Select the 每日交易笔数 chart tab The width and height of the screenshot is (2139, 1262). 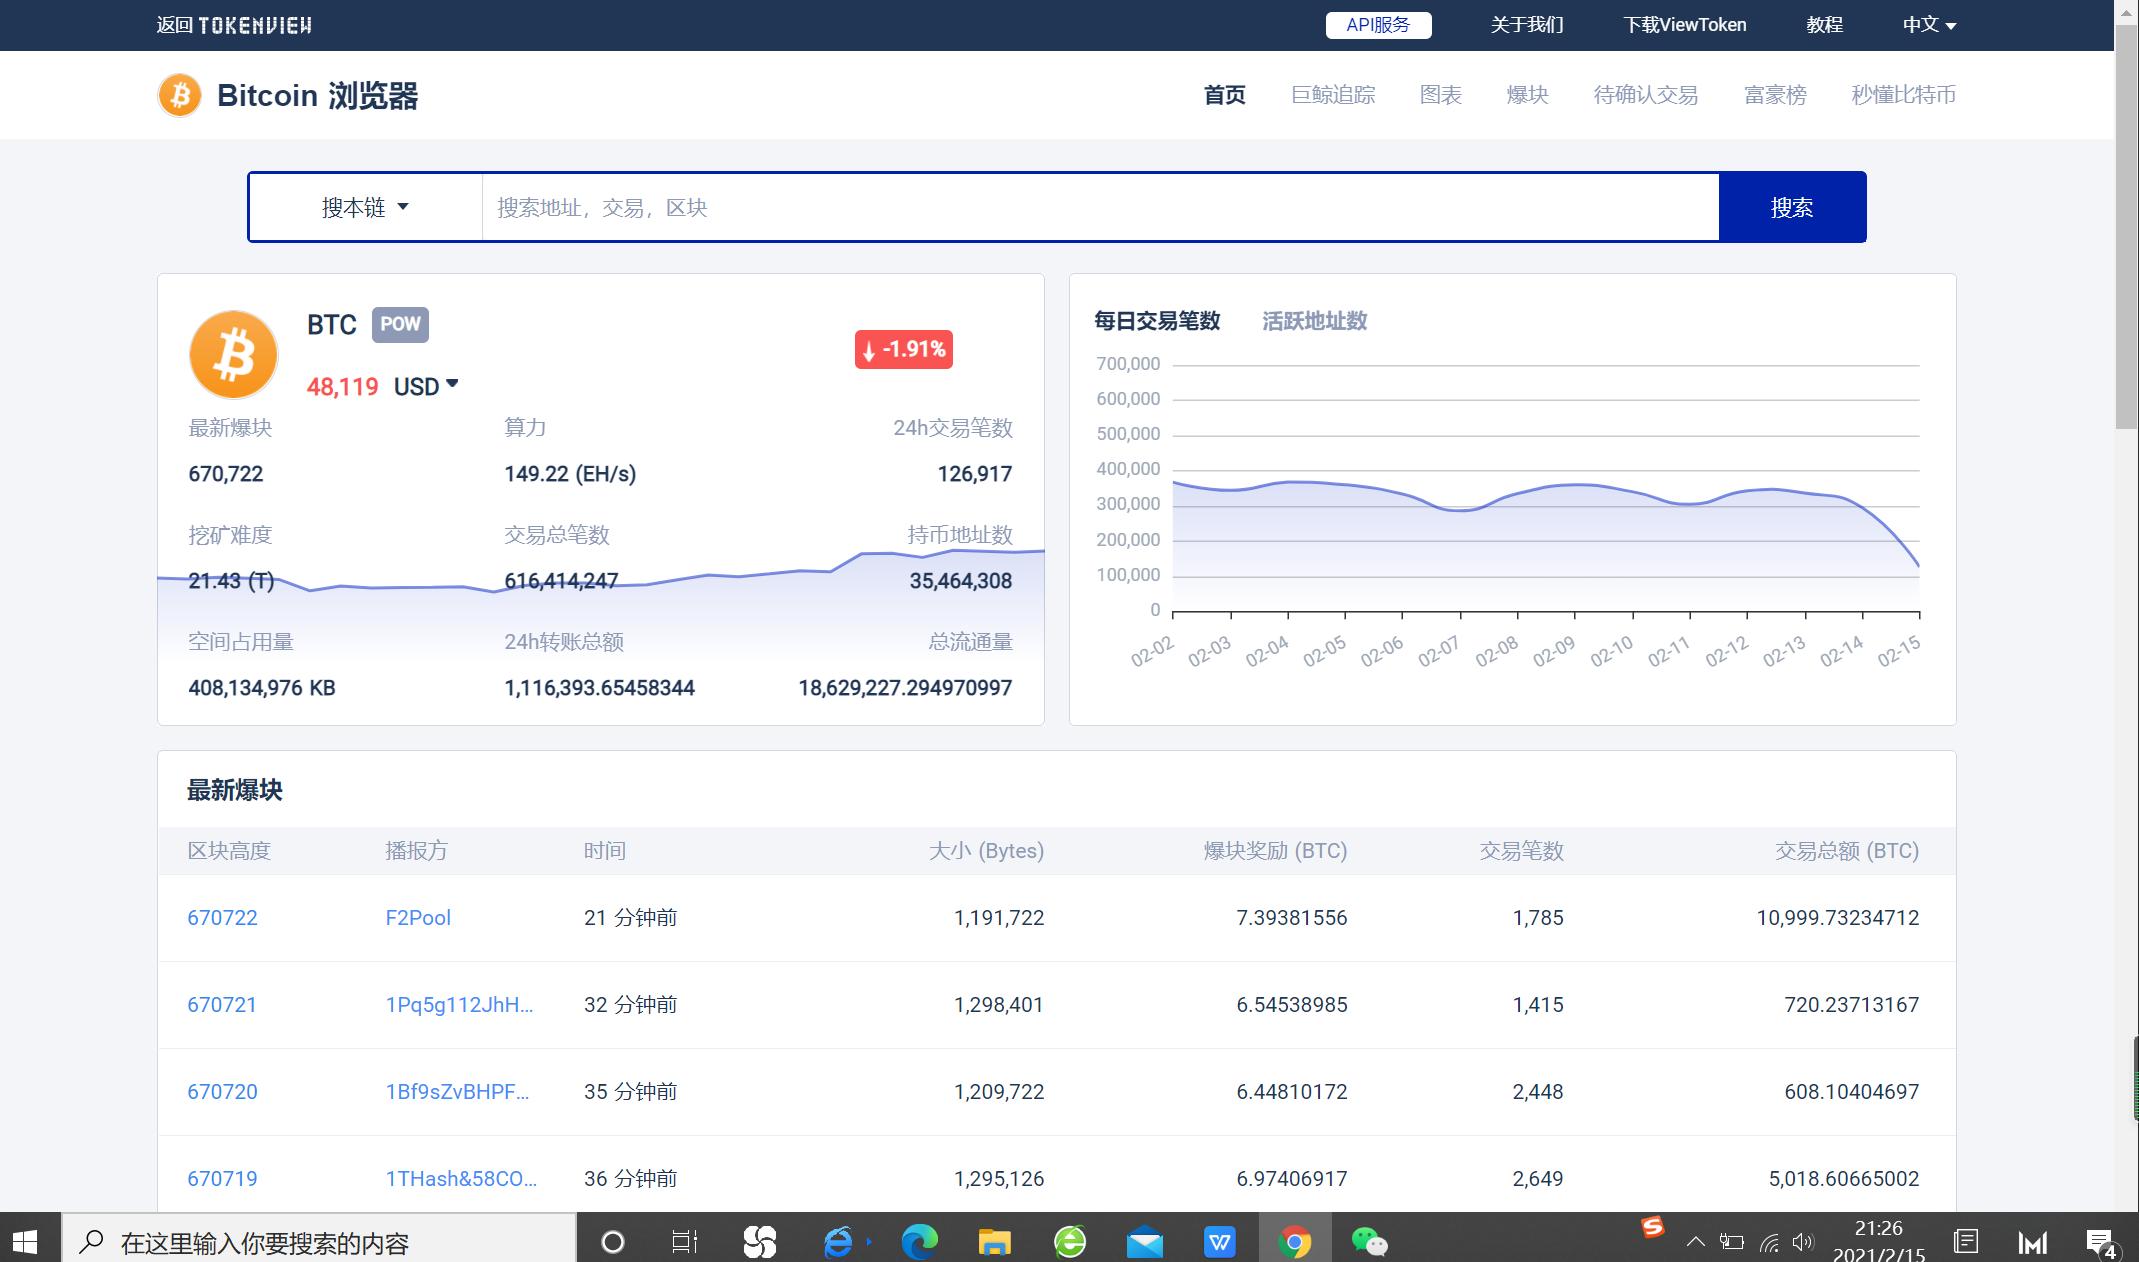pos(1157,321)
